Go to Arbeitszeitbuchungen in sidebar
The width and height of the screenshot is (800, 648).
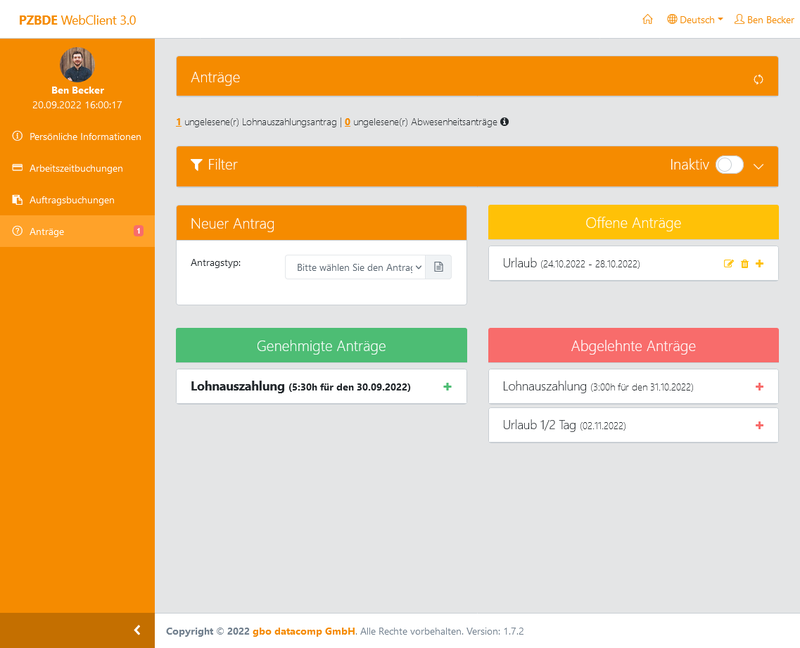76,168
